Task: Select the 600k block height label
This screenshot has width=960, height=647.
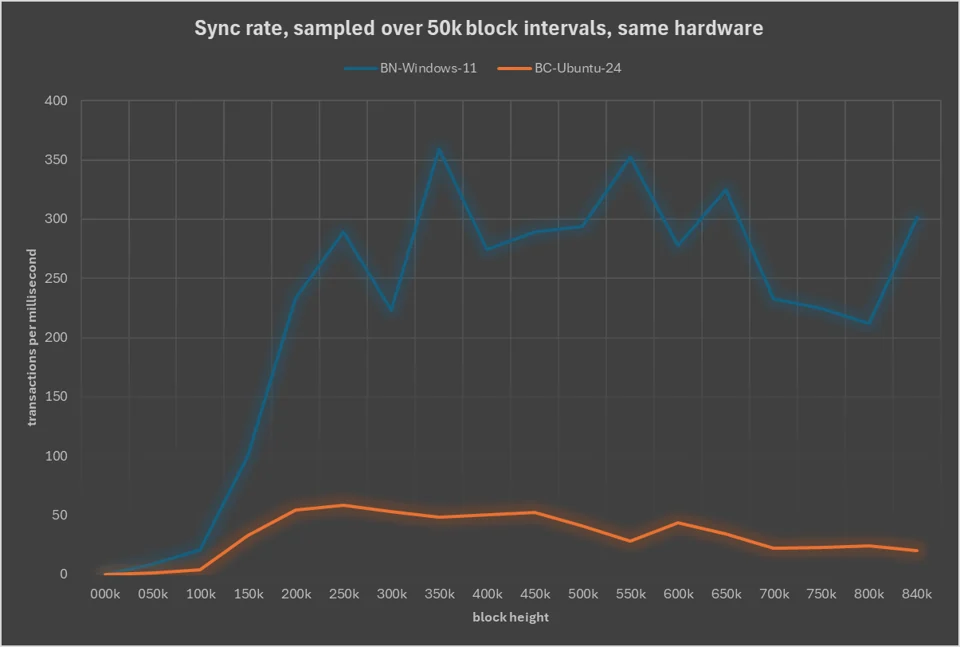Action: [x=678, y=594]
